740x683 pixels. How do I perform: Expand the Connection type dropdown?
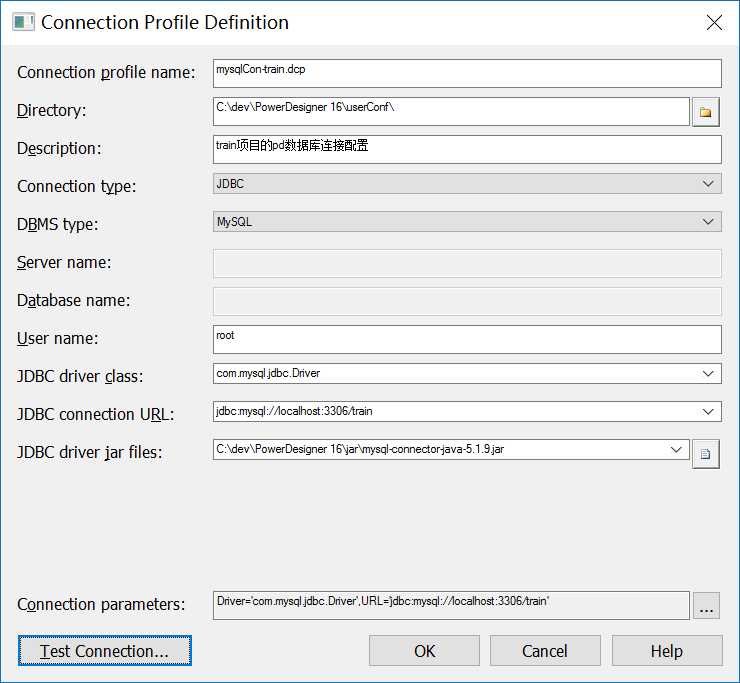click(707, 184)
